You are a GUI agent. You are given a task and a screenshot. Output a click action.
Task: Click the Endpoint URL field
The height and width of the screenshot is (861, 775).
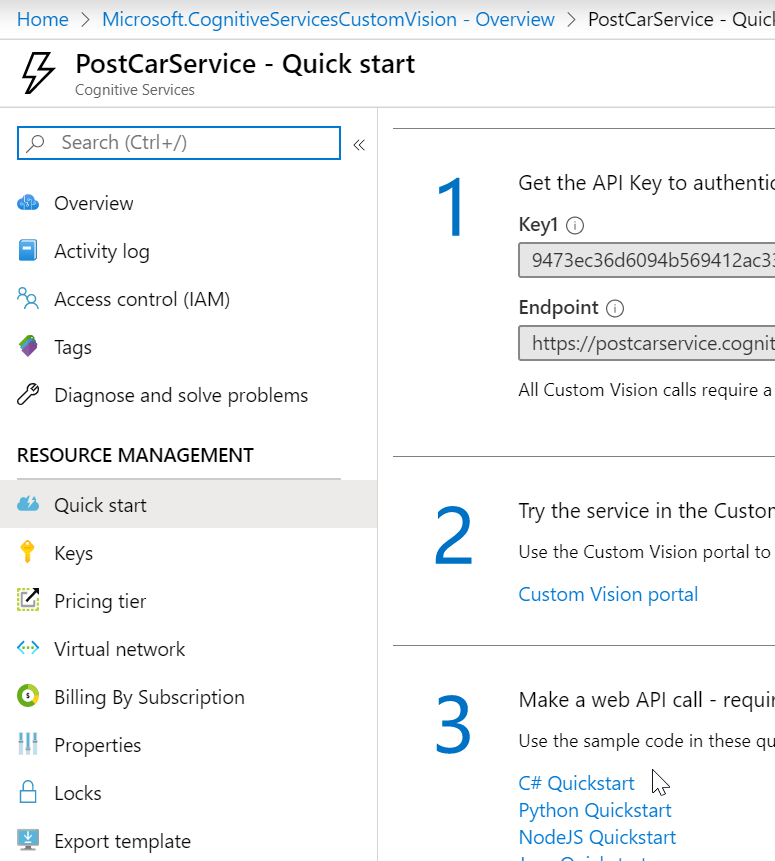click(646, 343)
